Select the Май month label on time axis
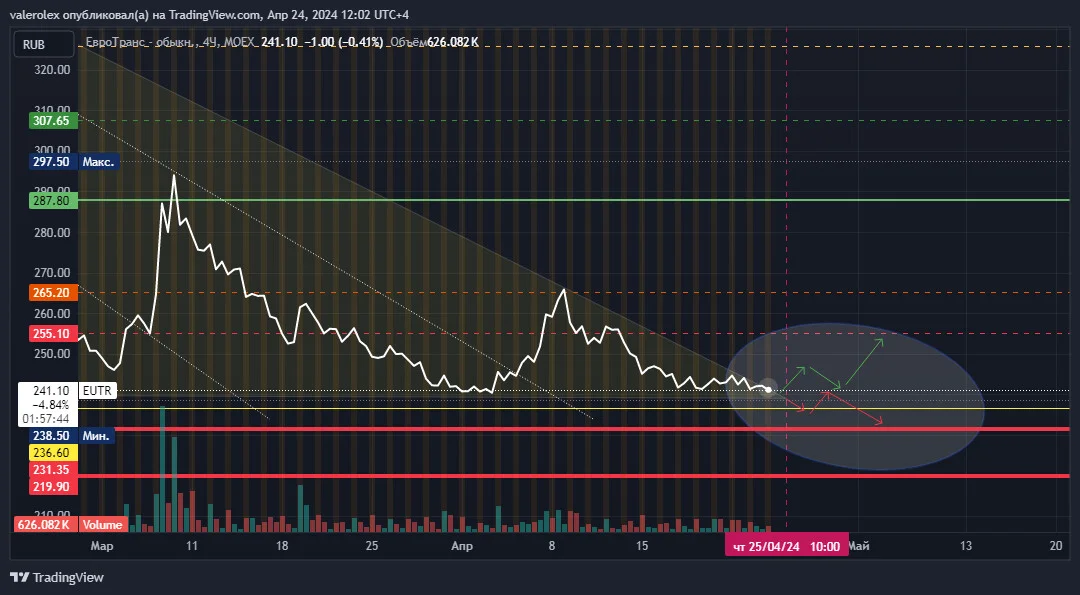 tap(858, 546)
